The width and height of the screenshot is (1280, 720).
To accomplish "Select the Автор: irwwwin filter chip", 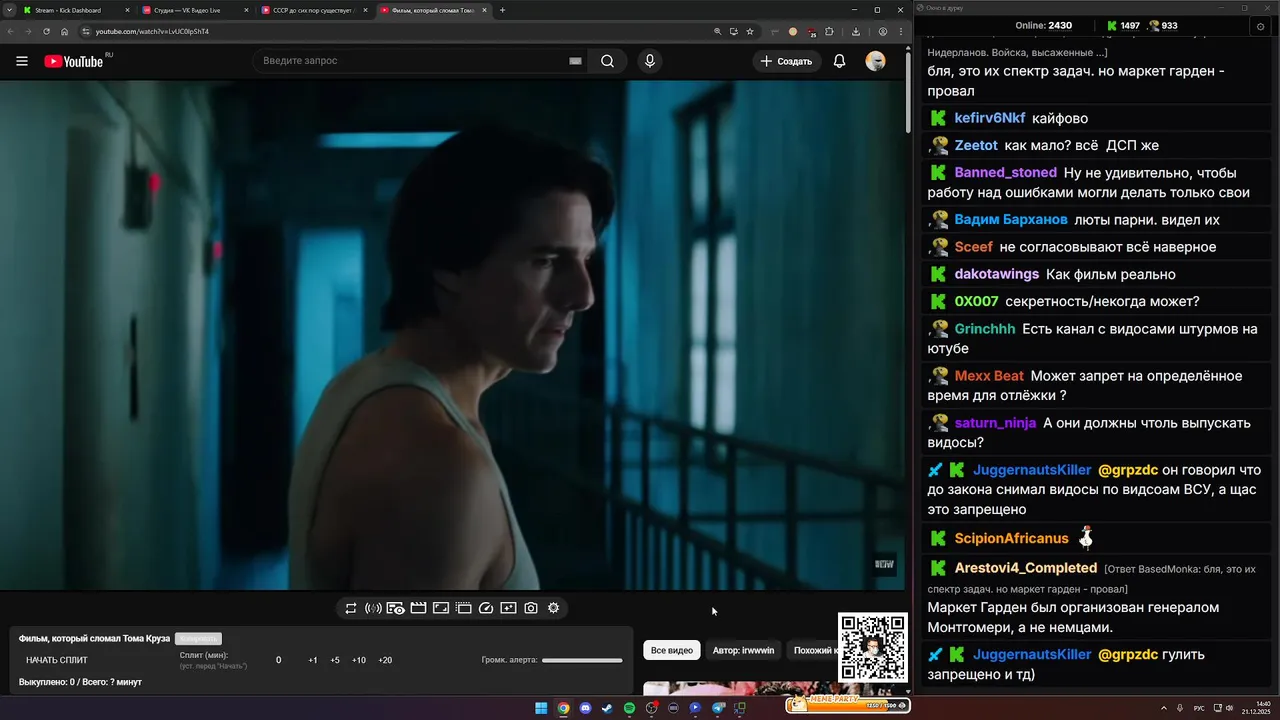I will coord(743,650).
